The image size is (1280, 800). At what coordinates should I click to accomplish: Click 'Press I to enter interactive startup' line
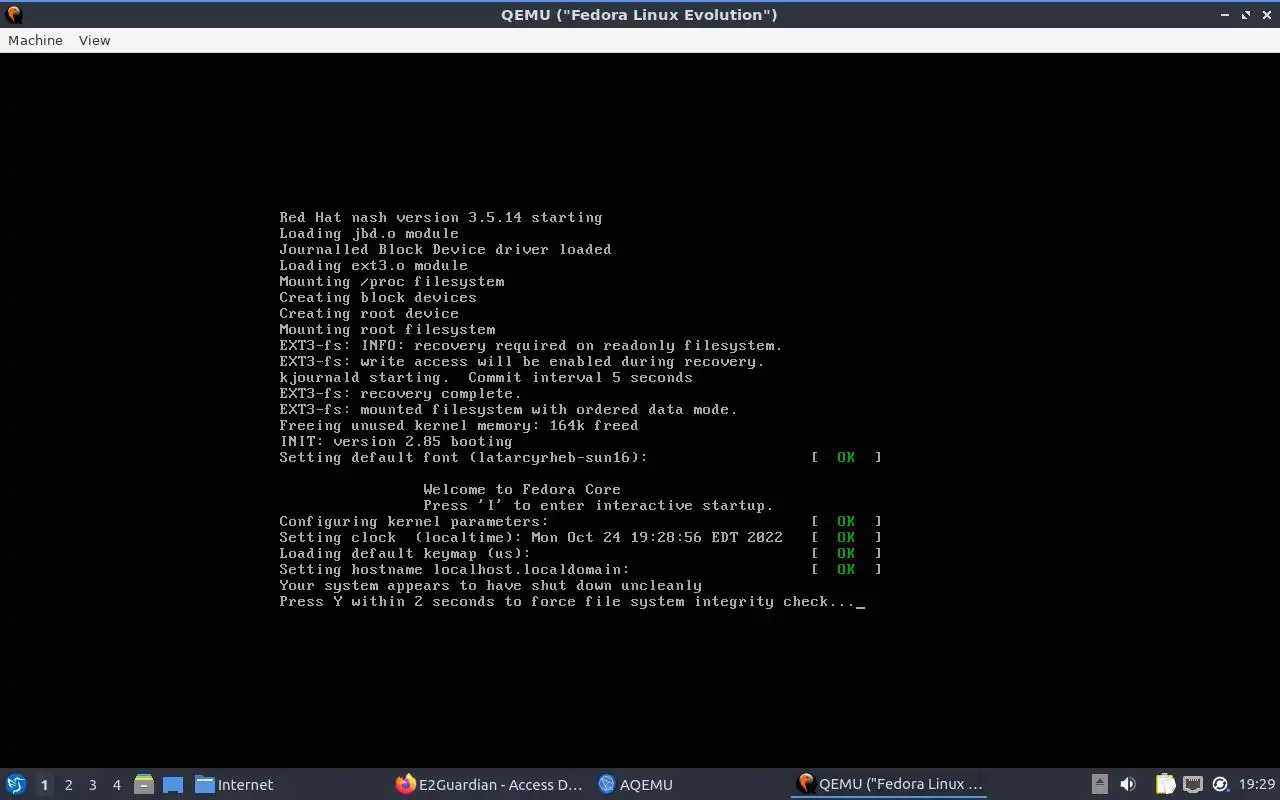pyautogui.click(x=598, y=505)
